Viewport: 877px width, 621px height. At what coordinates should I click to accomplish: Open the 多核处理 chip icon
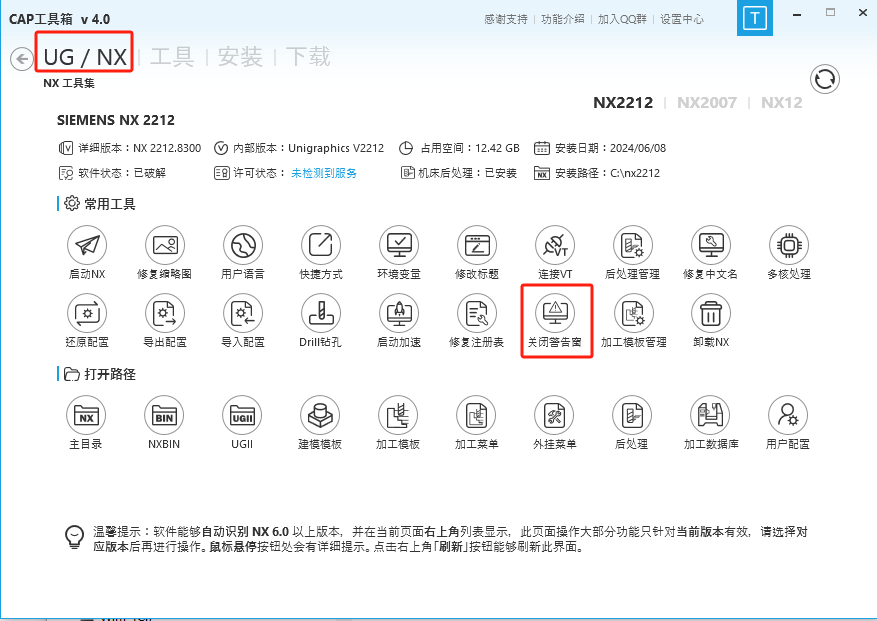tap(788, 245)
